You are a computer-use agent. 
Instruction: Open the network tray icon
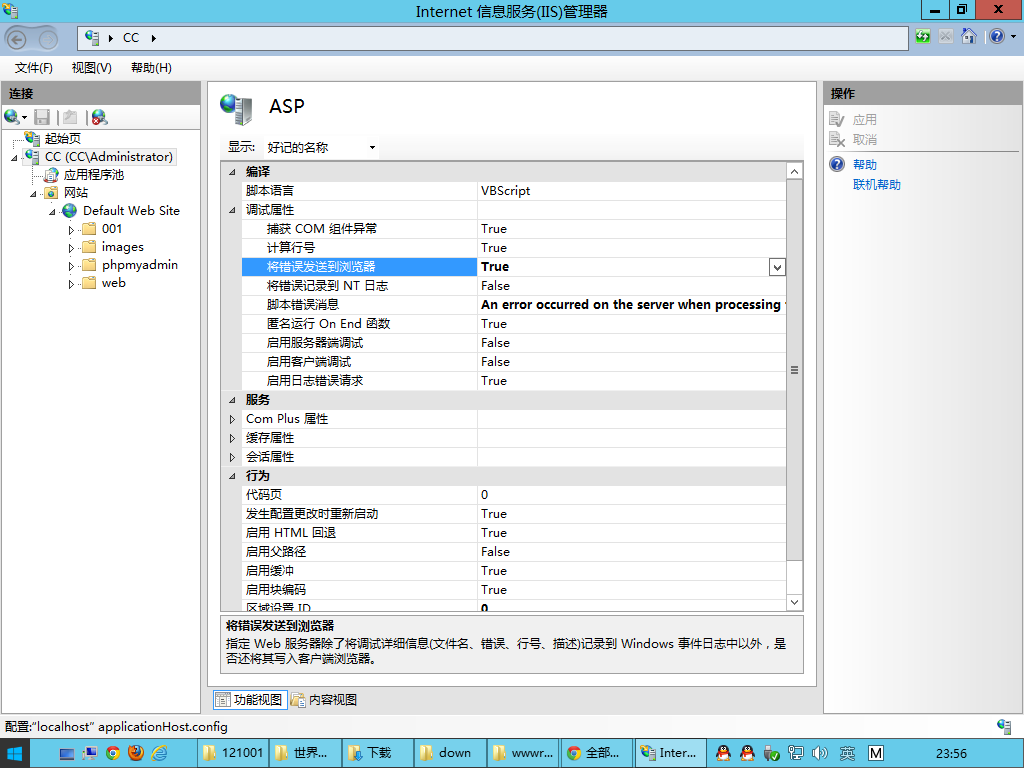[795, 753]
